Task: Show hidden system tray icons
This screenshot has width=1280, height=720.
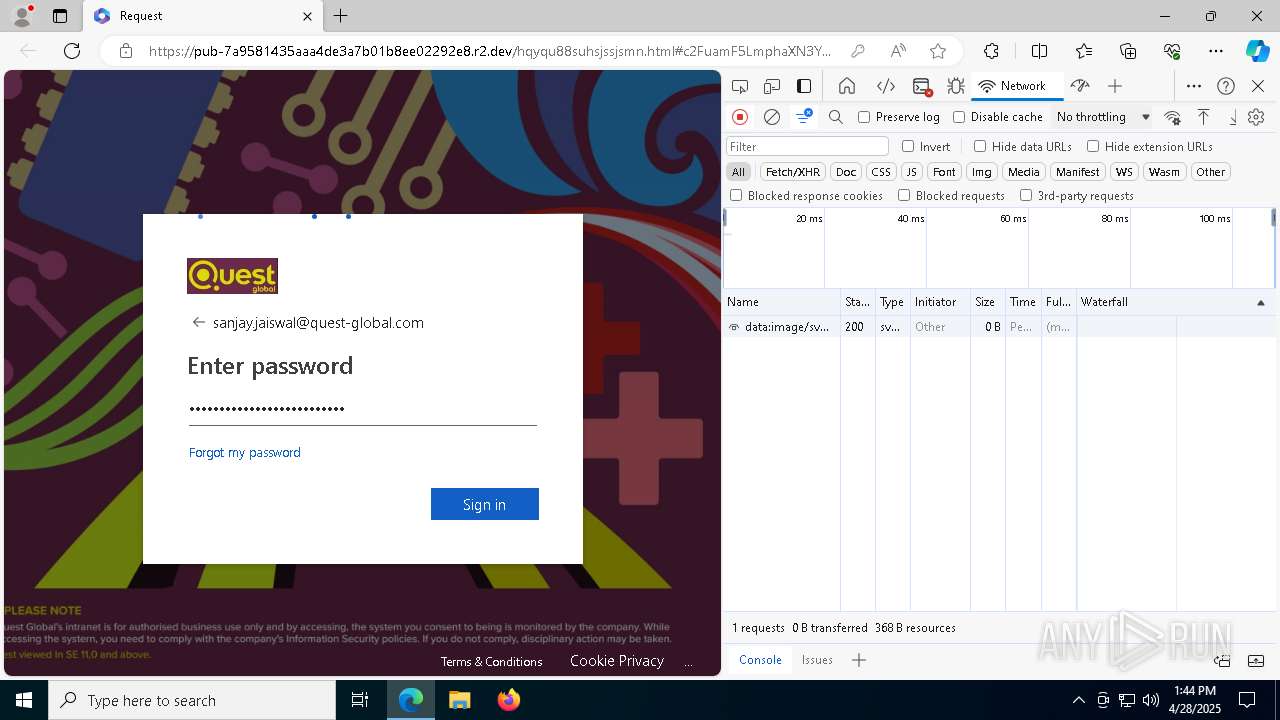Action: 1078,700
